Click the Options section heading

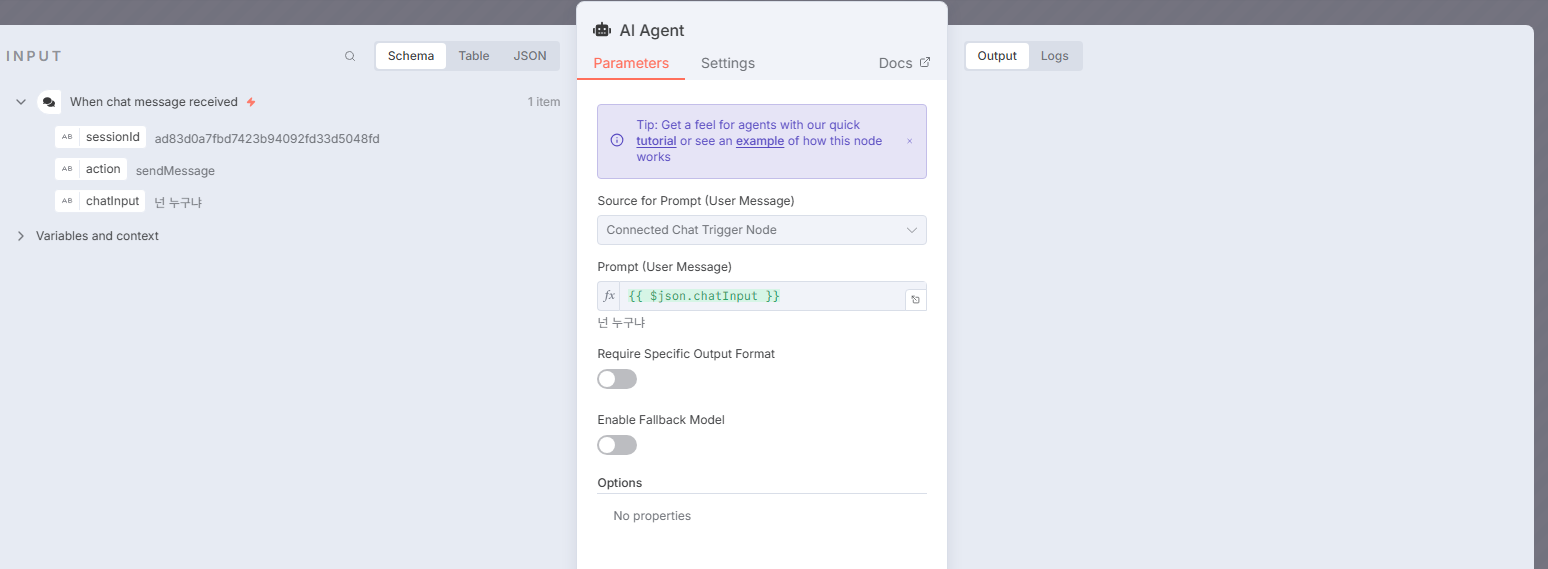[x=620, y=483]
